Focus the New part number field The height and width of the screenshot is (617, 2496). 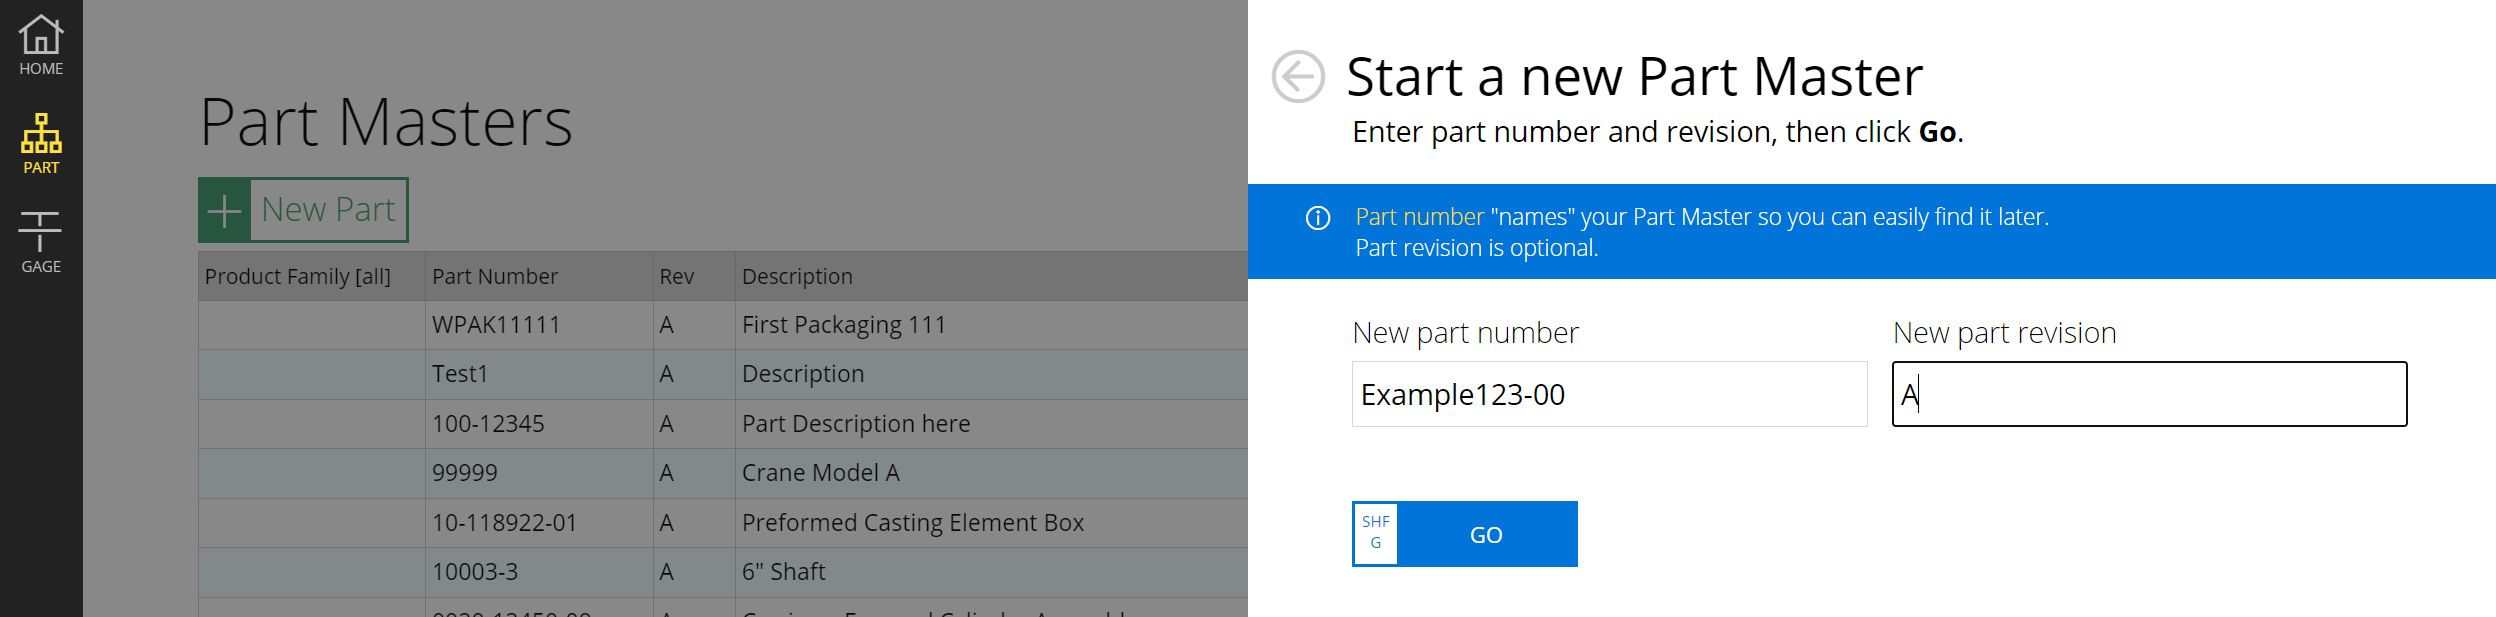coord(1608,395)
